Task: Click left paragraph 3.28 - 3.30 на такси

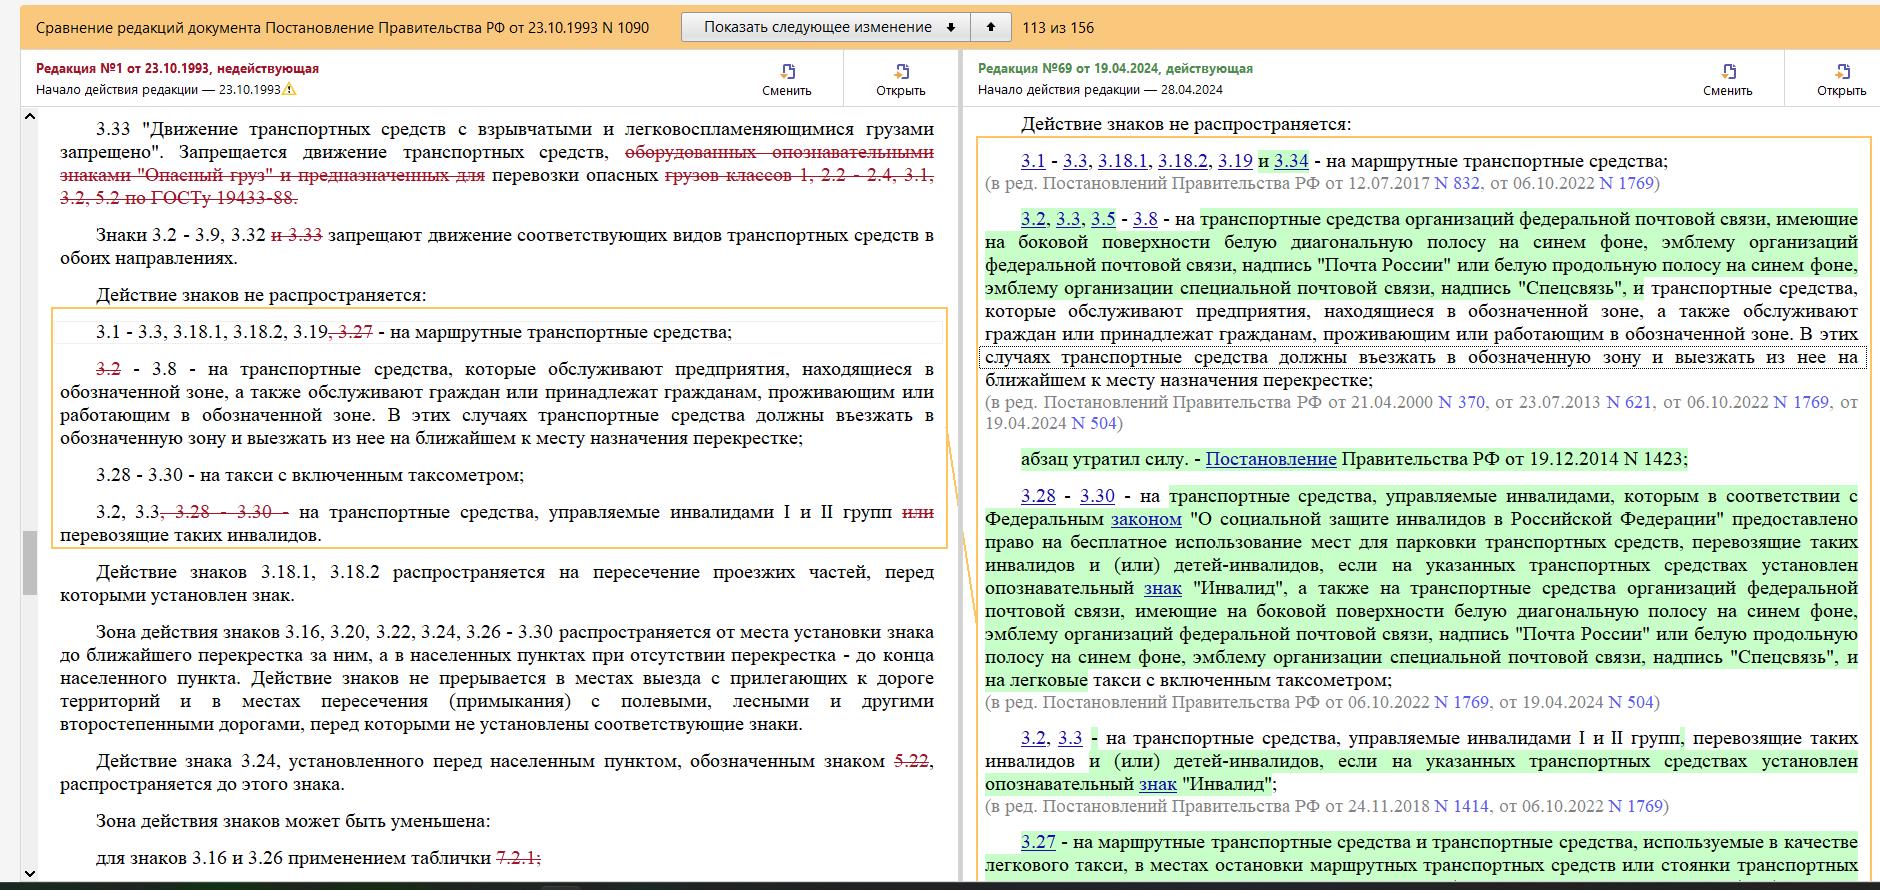Action: pos(310,475)
